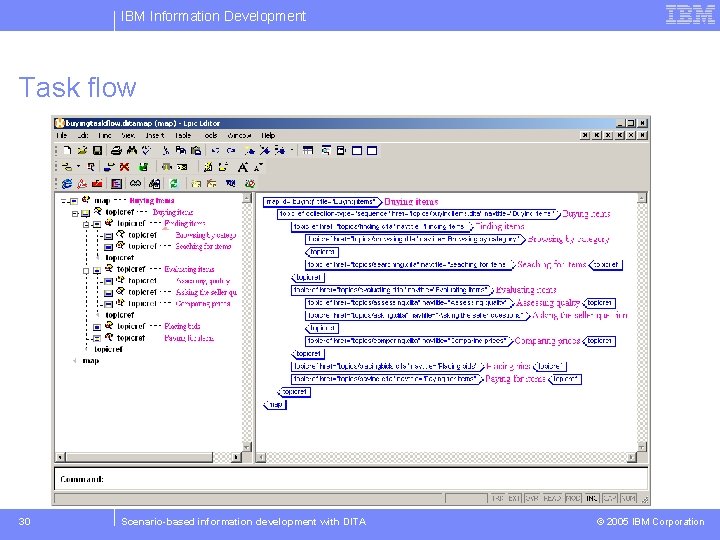Click the INC status bar indicator
This screenshot has height=540, width=720.
[x=591, y=498]
